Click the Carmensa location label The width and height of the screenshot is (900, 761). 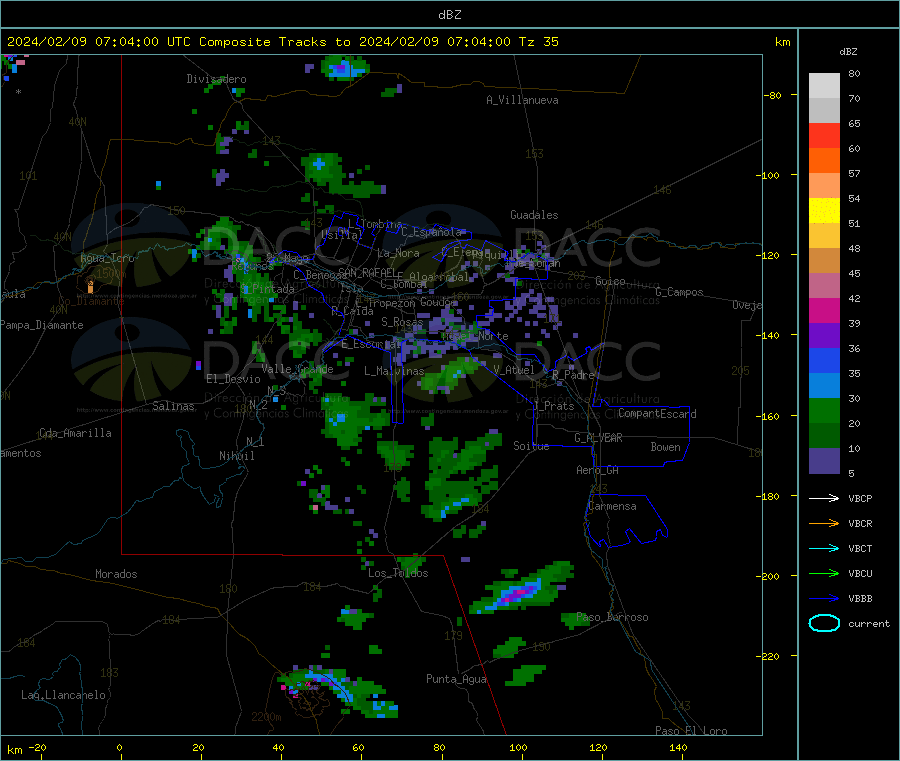(612, 506)
